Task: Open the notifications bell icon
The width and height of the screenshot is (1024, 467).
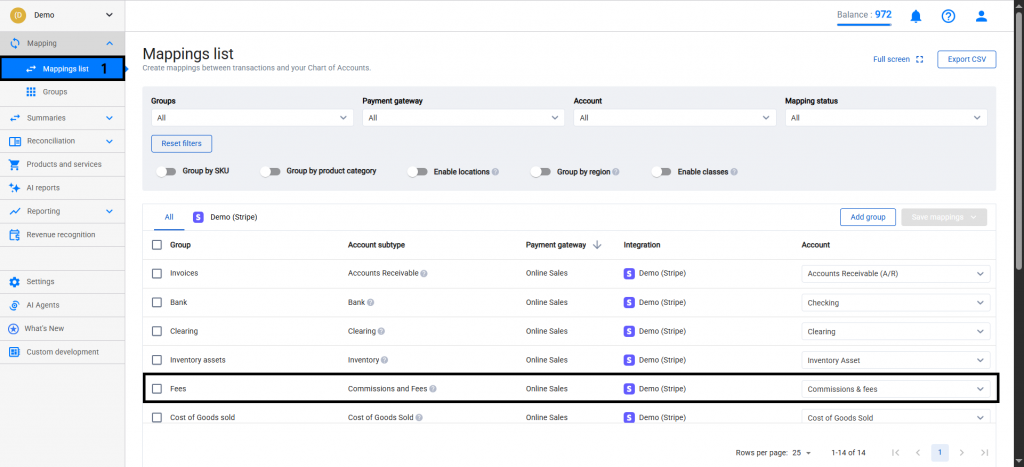Action: point(916,16)
